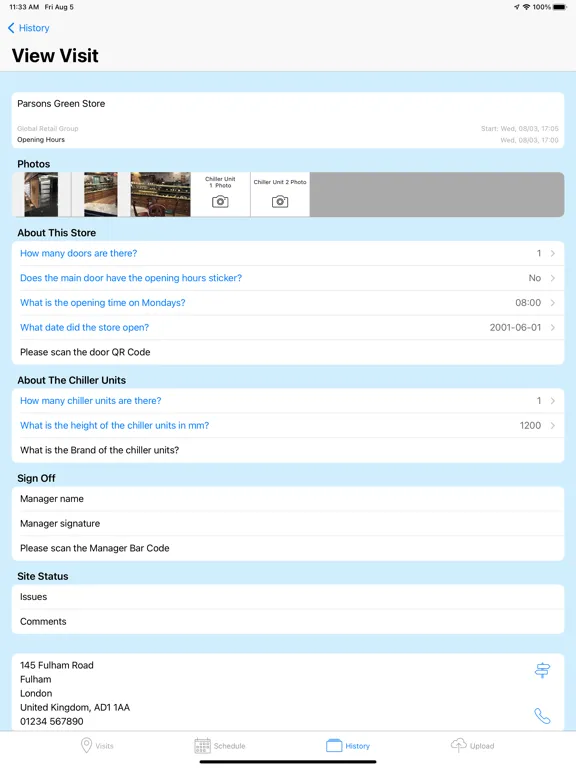The image size is (576, 768).
Task: Tap the Chiller Unit 2 Photo camera icon
Action: 280,201
